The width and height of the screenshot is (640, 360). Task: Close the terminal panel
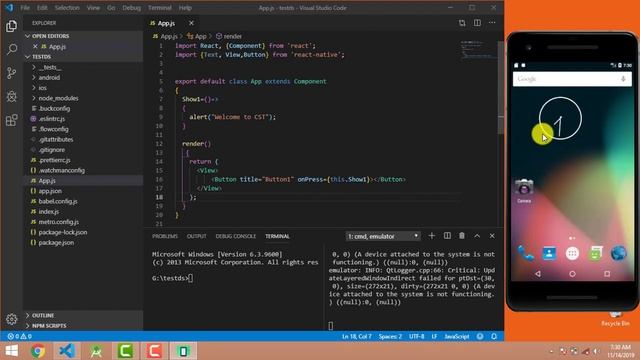[492, 236]
